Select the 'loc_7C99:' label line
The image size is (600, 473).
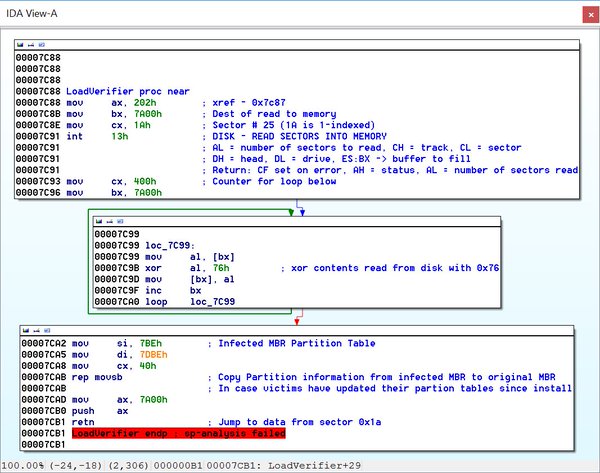[170, 246]
